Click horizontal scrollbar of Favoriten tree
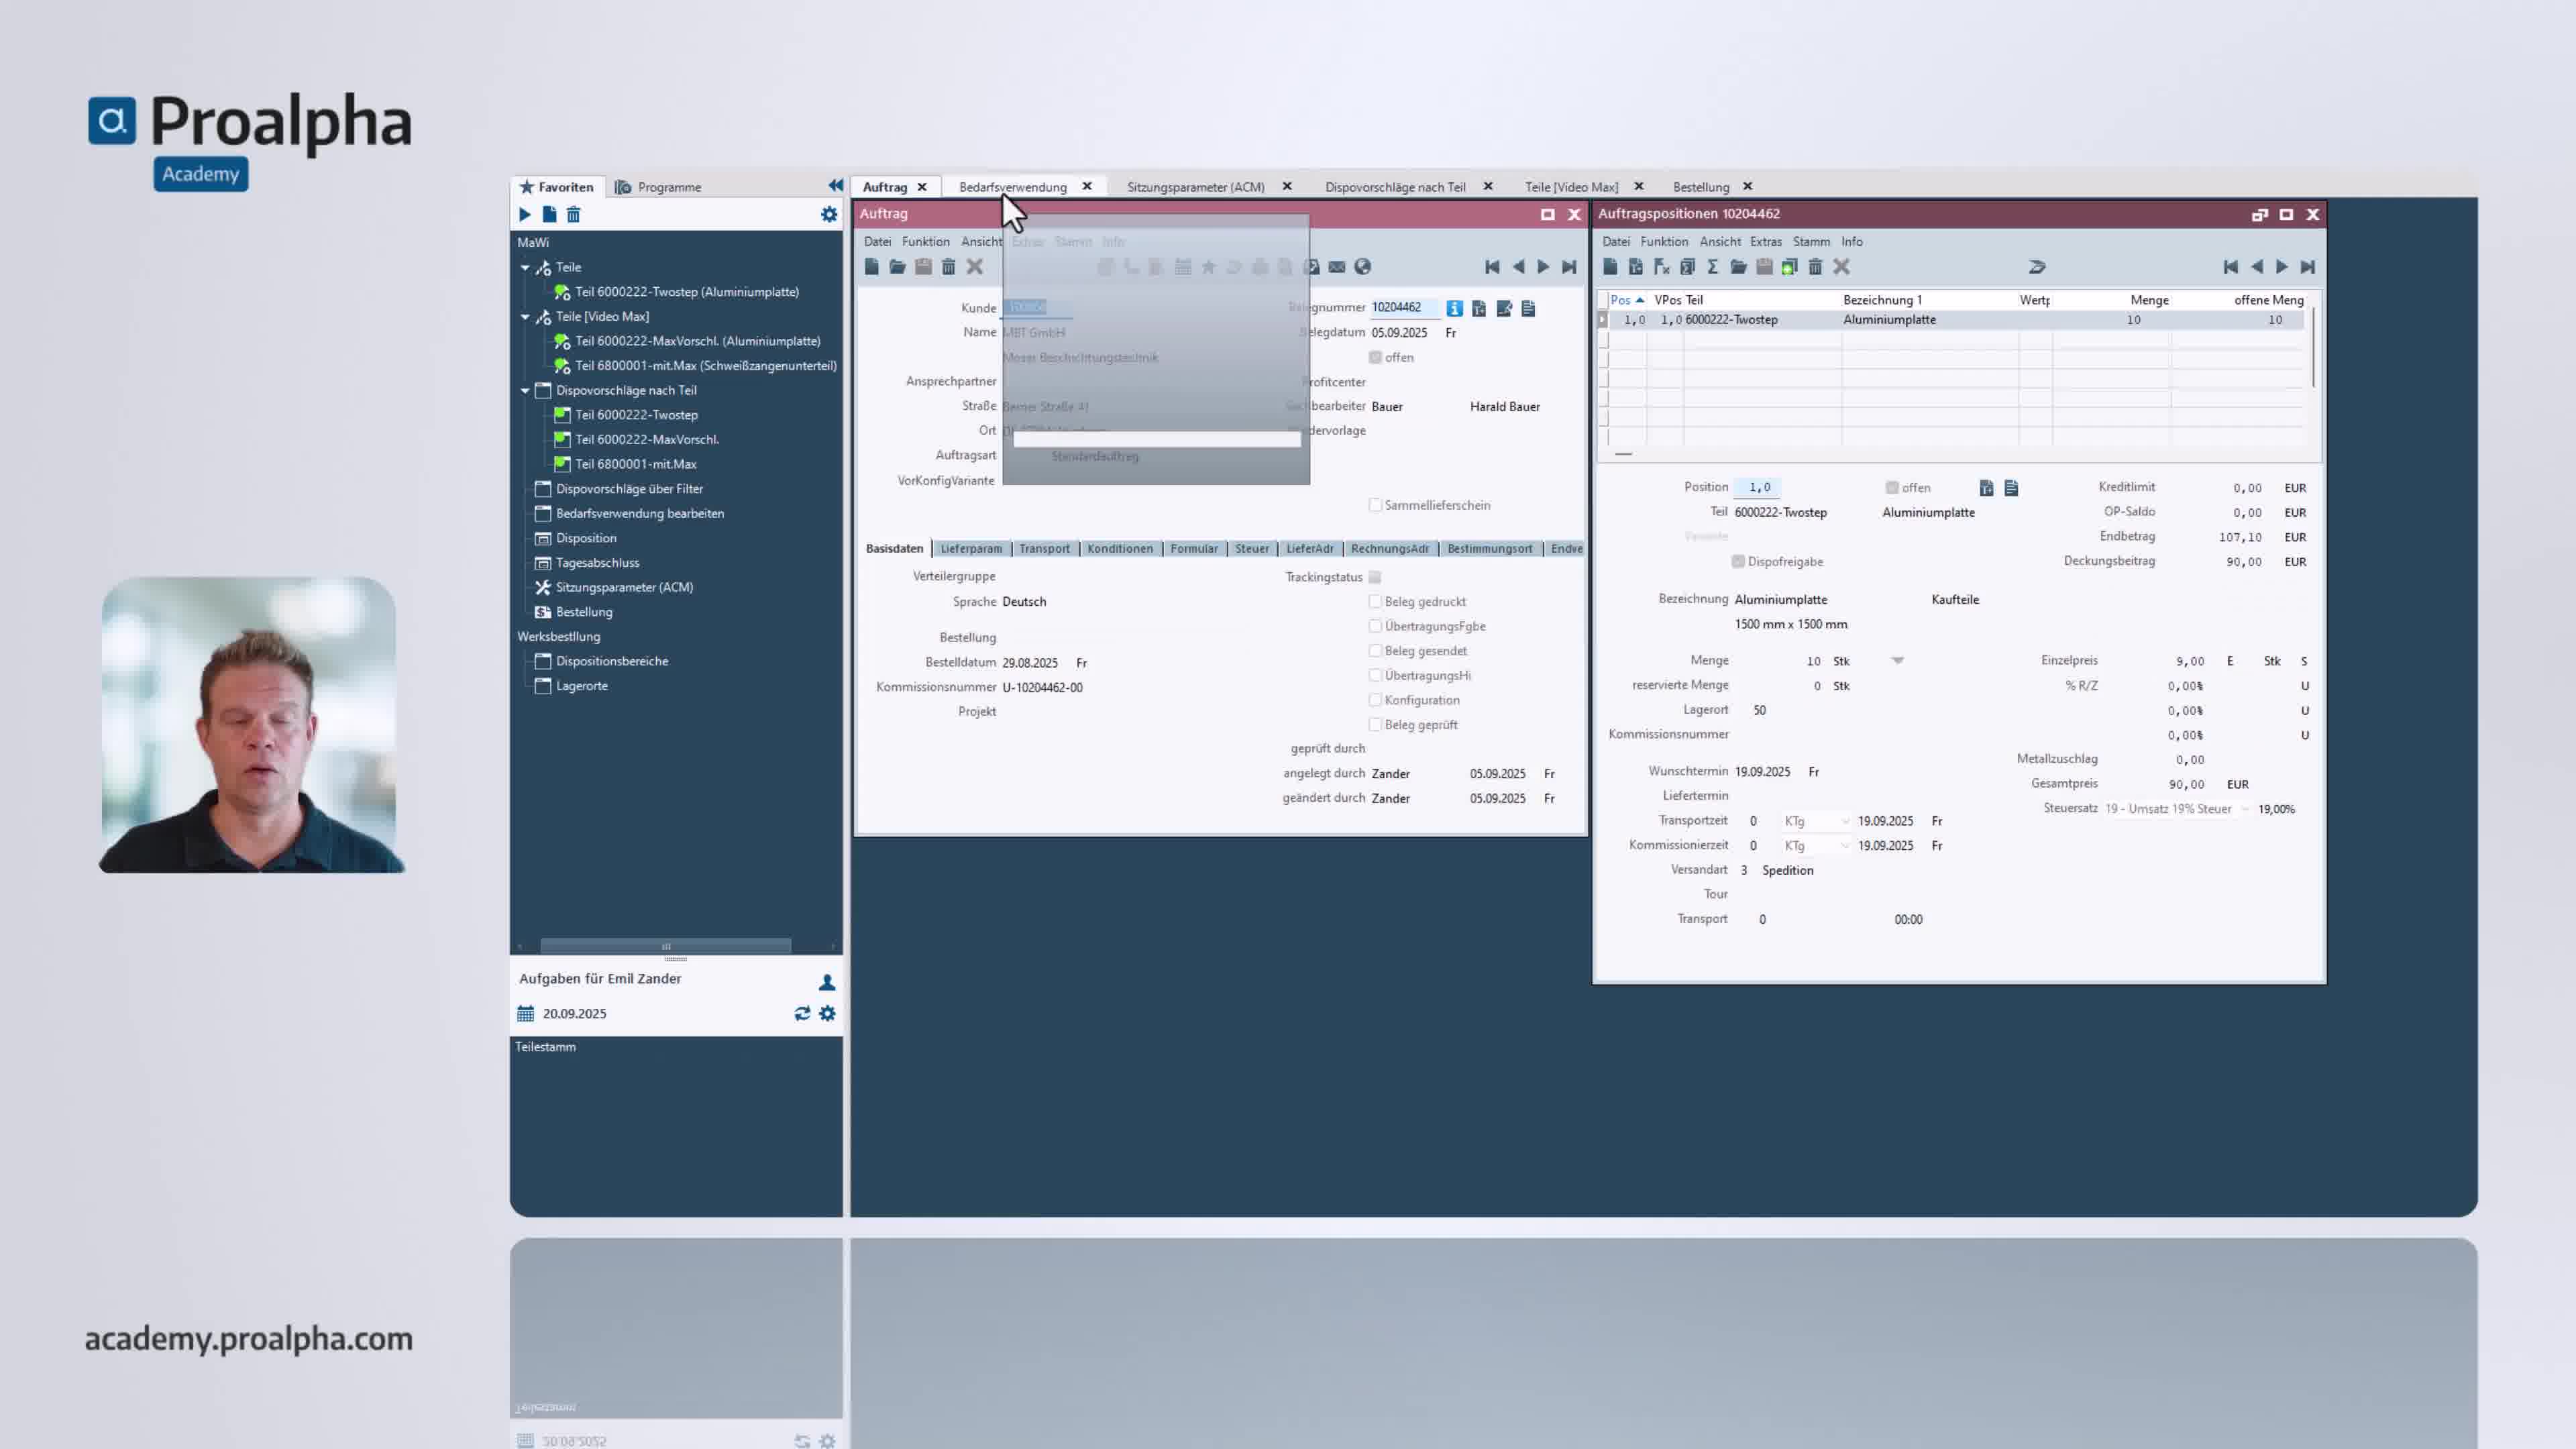 (x=666, y=946)
